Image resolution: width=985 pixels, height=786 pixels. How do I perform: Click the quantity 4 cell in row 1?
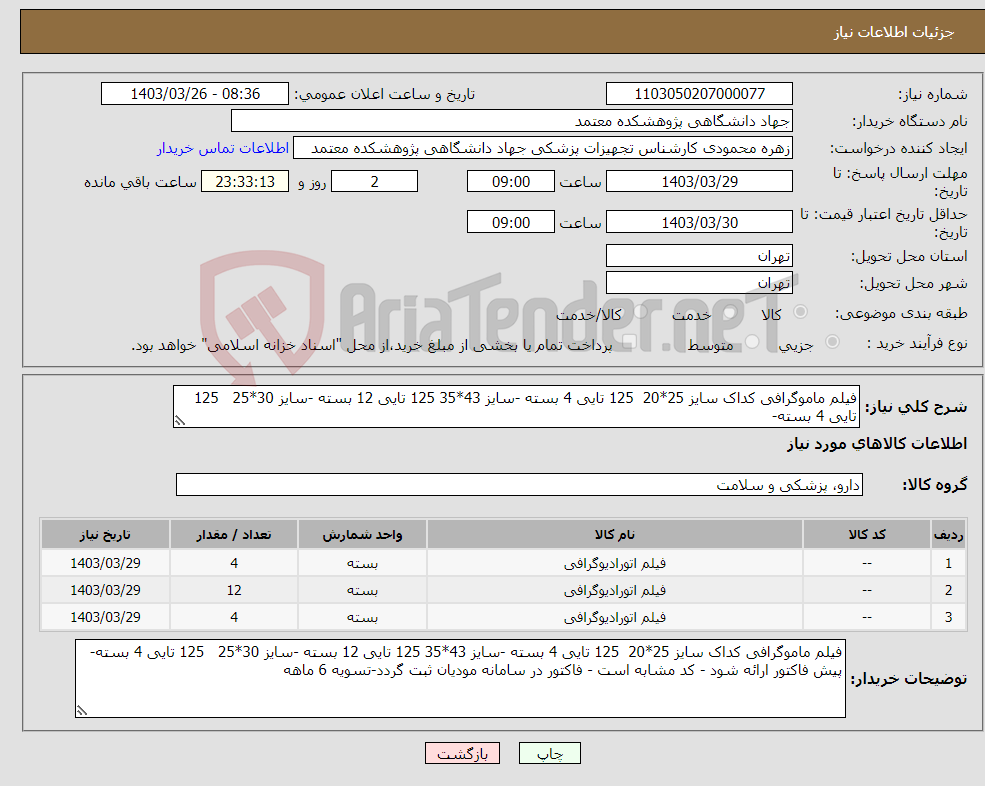tap(234, 564)
